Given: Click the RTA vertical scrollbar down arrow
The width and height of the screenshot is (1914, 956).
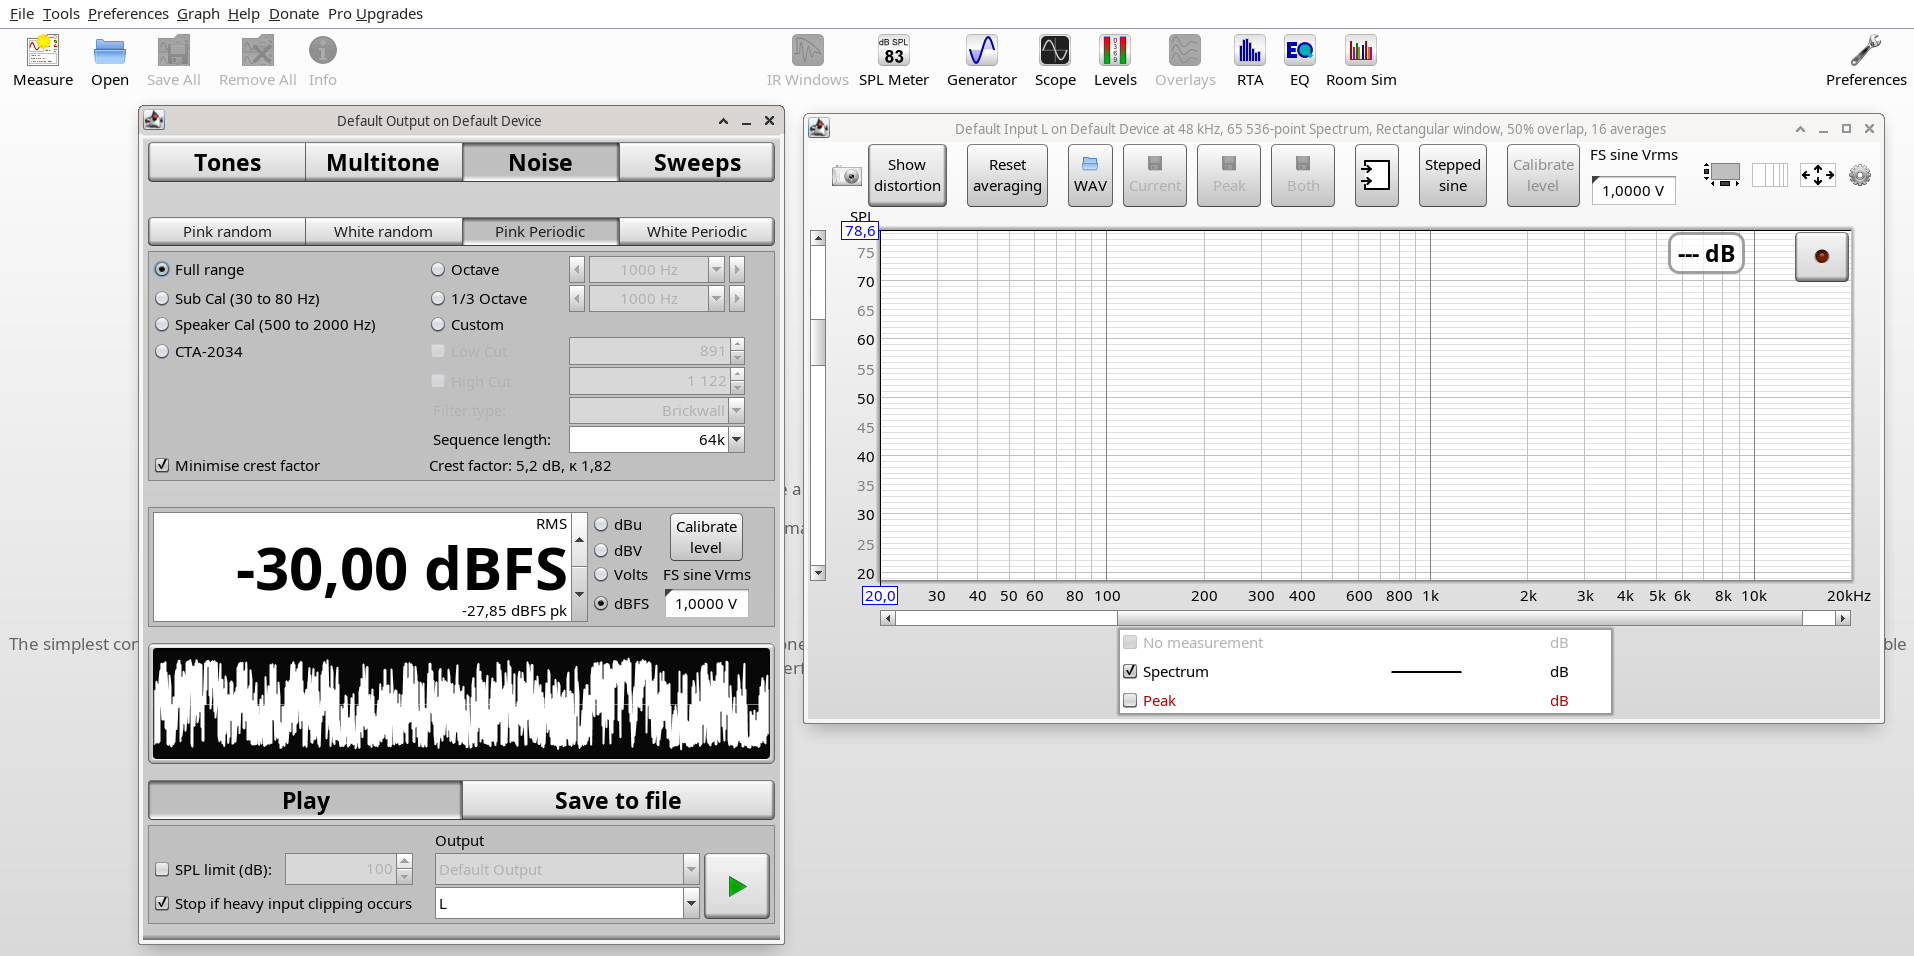Looking at the screenshot, I should tap(818, 573).
